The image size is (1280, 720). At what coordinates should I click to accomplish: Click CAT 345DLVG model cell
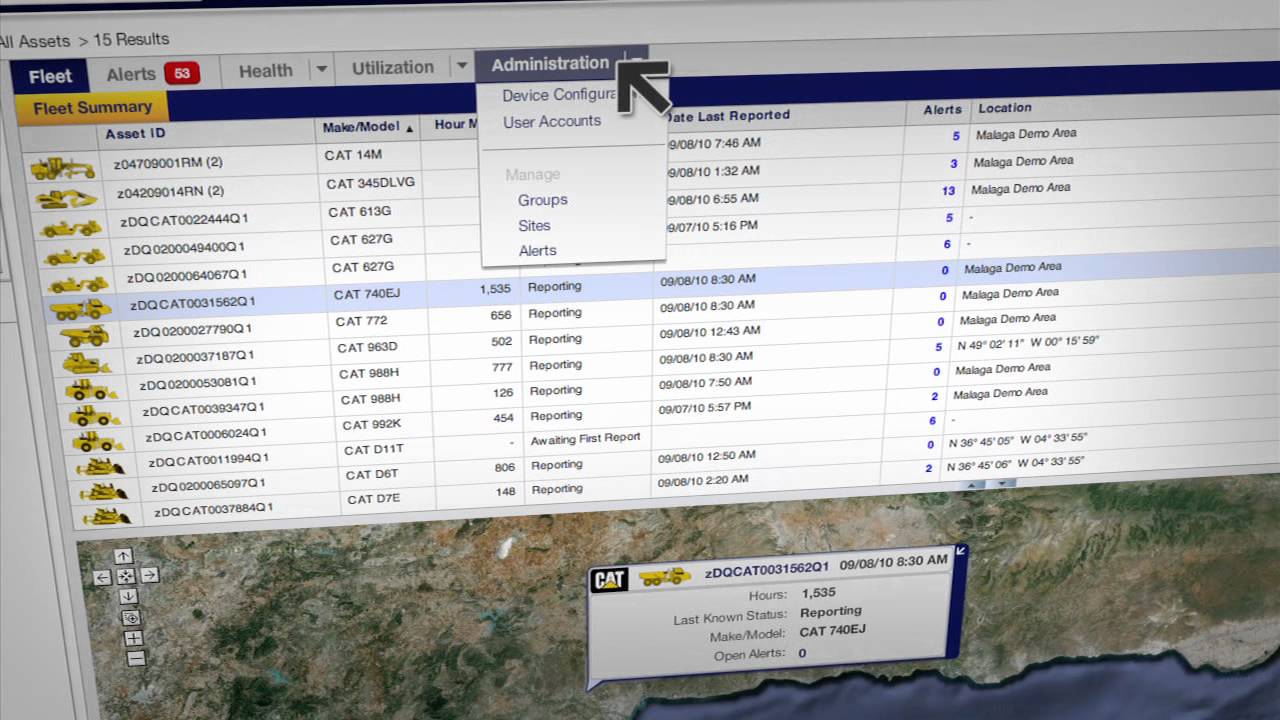click(x=371, y=183)
